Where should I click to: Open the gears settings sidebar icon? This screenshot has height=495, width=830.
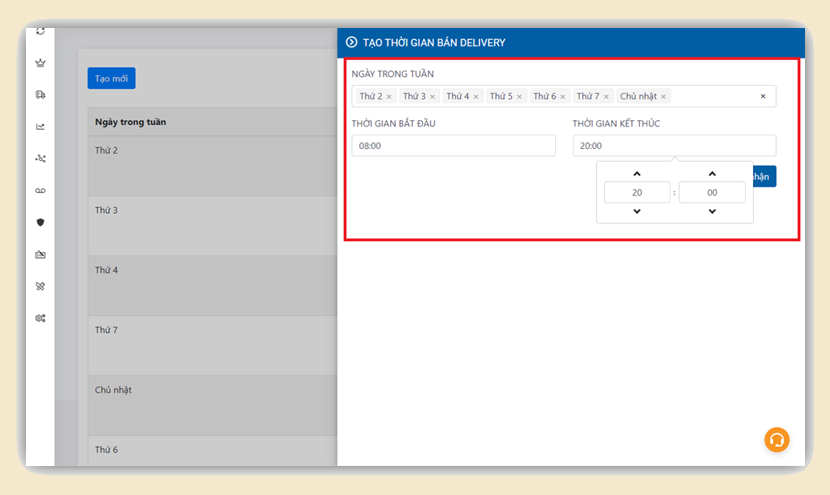tap(40, 318)
